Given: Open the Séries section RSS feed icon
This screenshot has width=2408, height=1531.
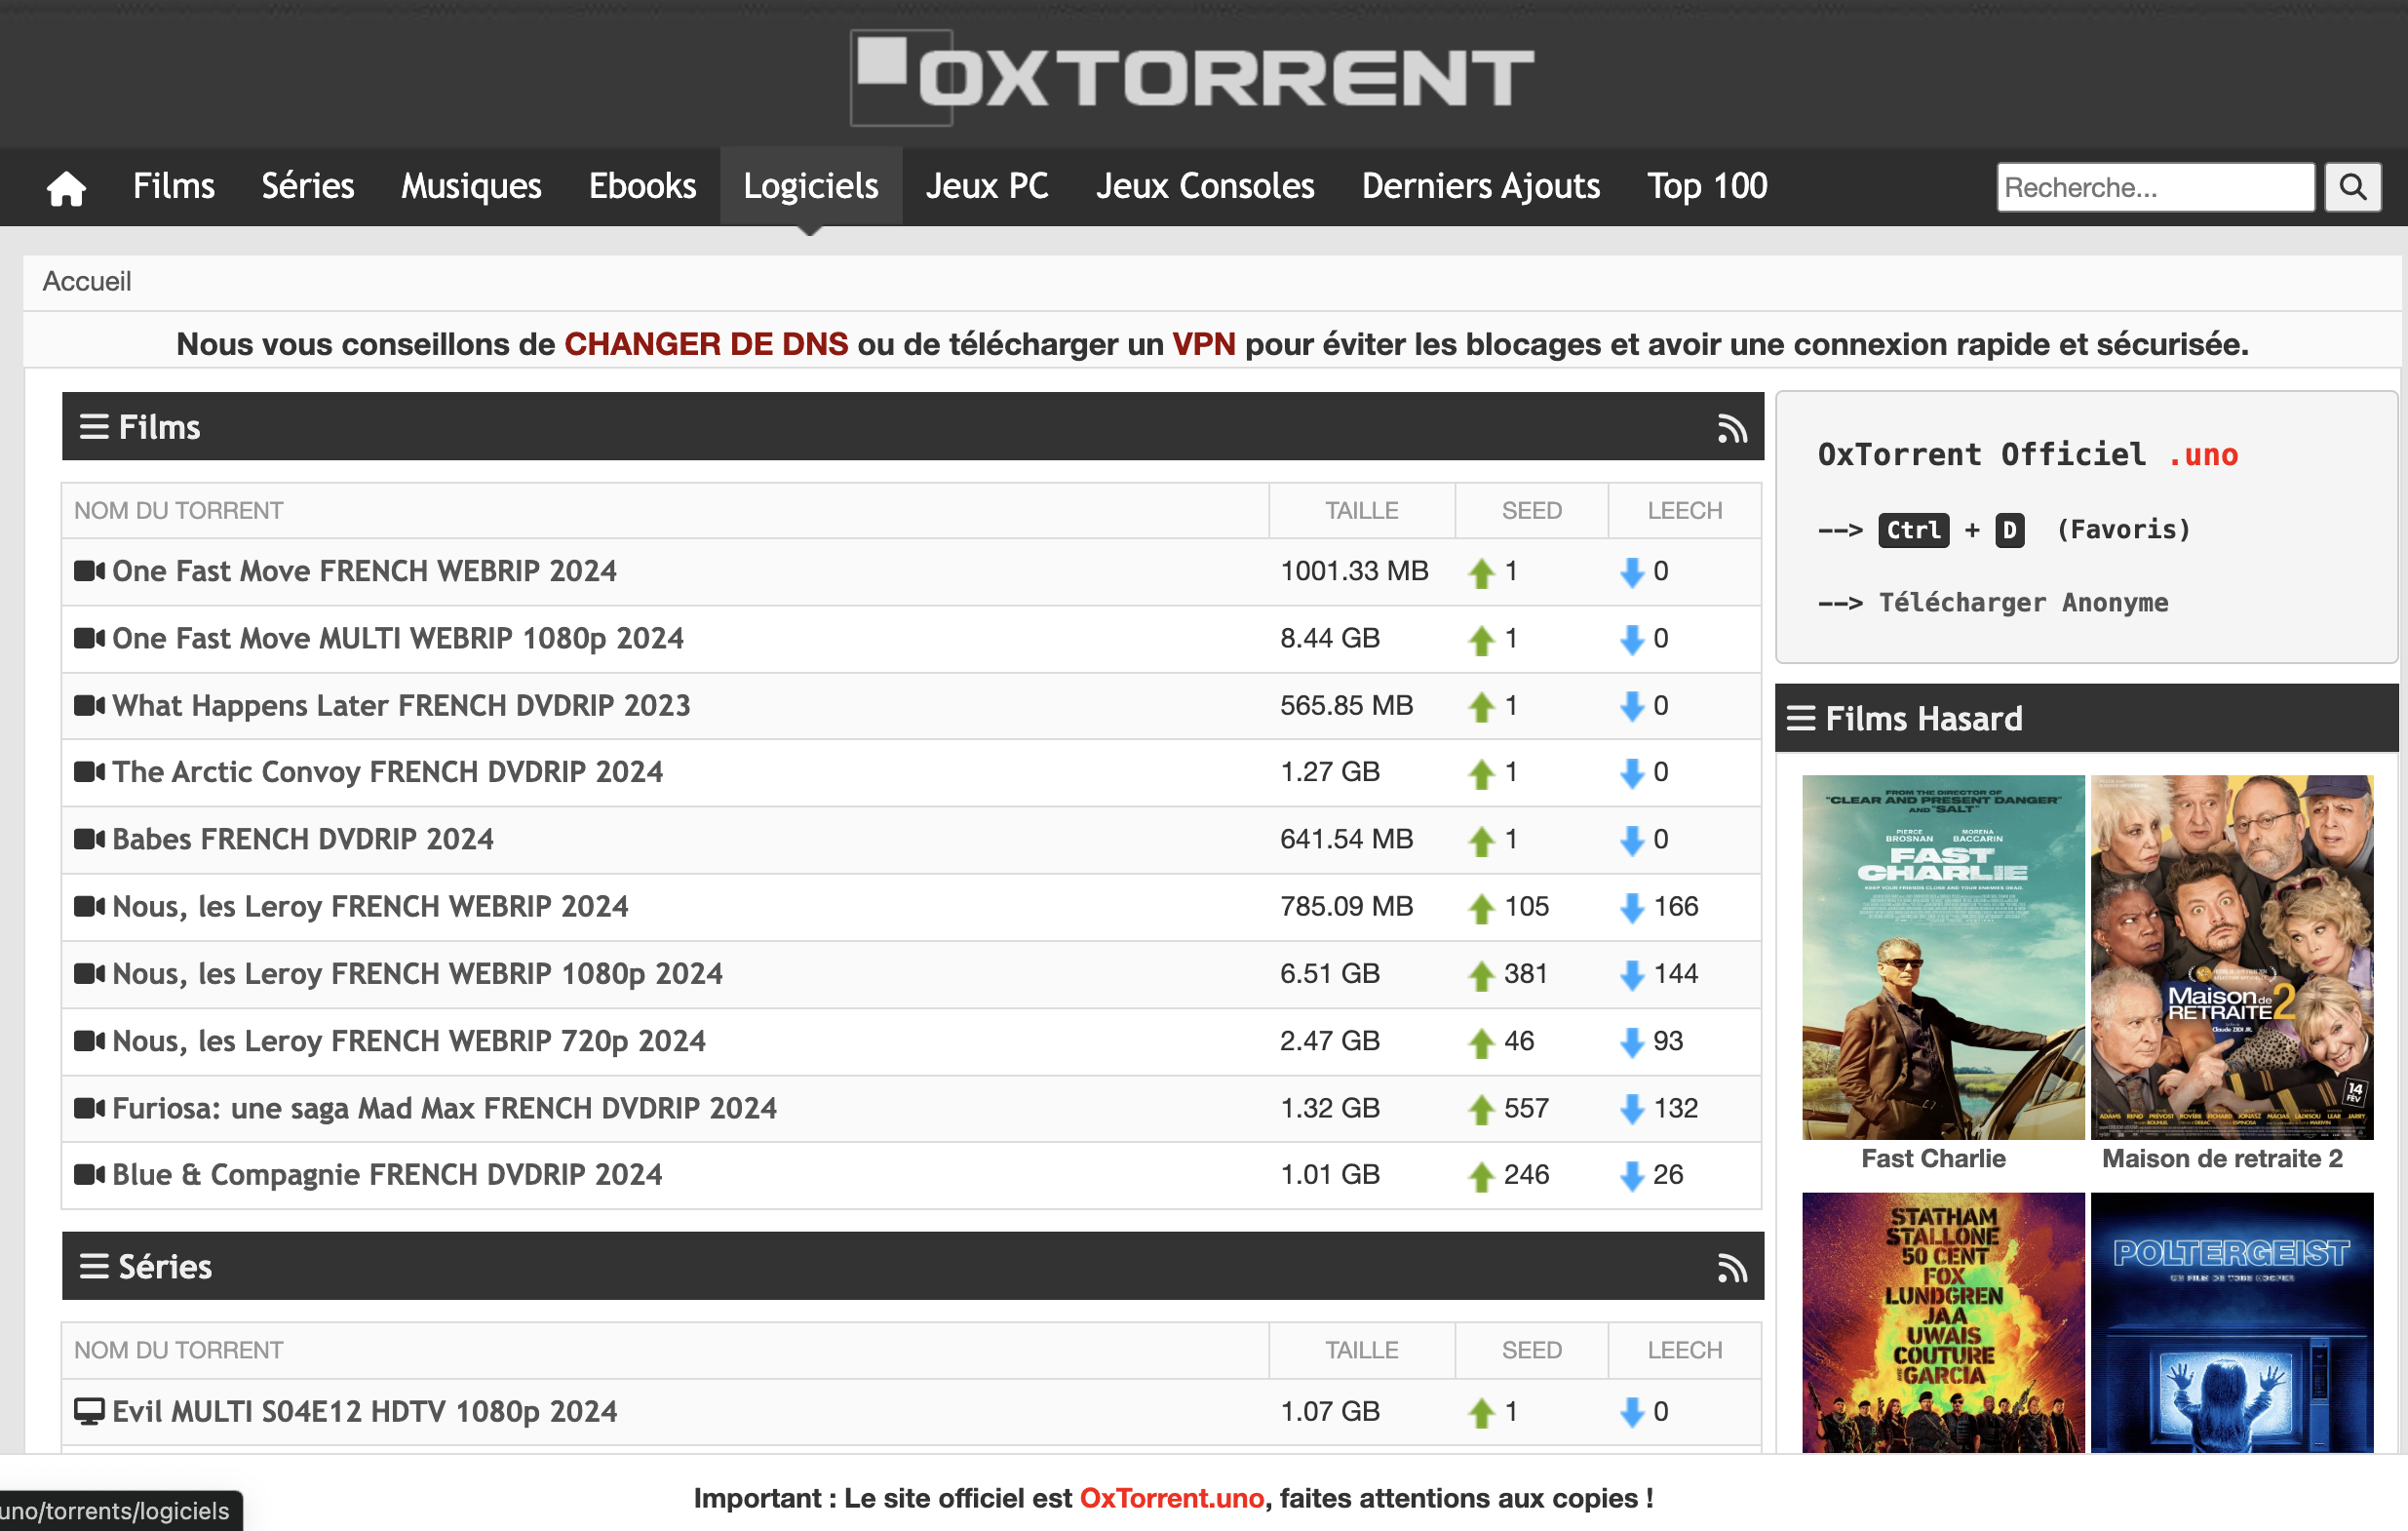Looking at the screenshot, I should (x=1731, y=1267).
